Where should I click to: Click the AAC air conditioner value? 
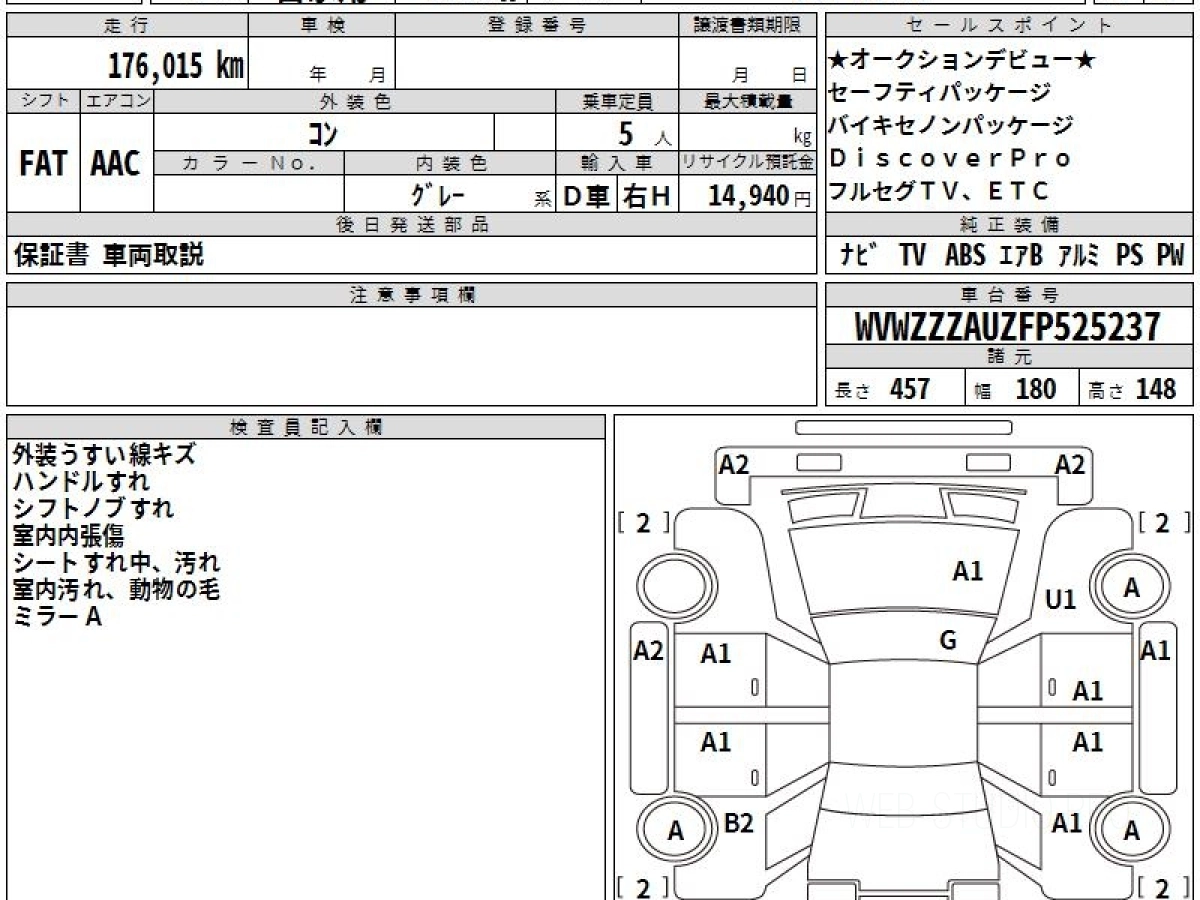[116, 164]
